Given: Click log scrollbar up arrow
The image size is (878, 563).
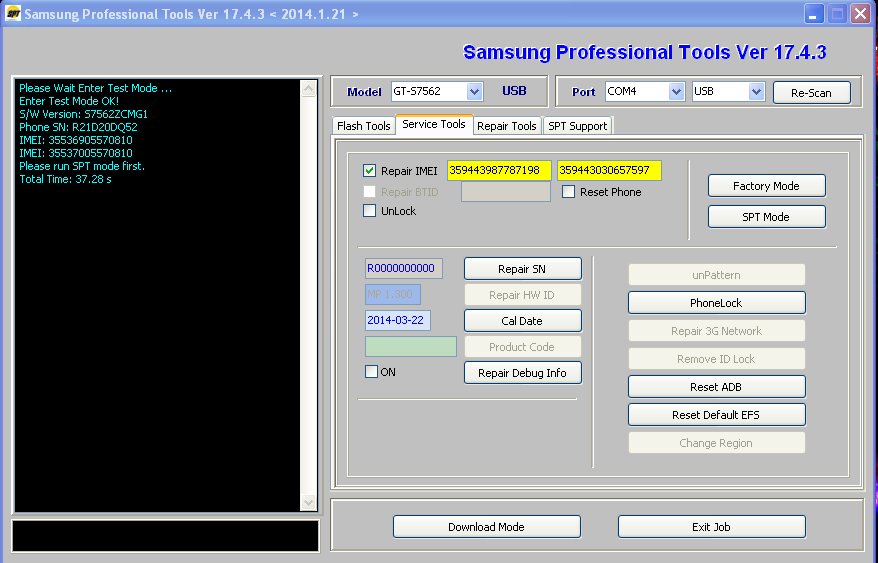Looking at the screenshot, I should pyautogui.click(x=309, y=89).
